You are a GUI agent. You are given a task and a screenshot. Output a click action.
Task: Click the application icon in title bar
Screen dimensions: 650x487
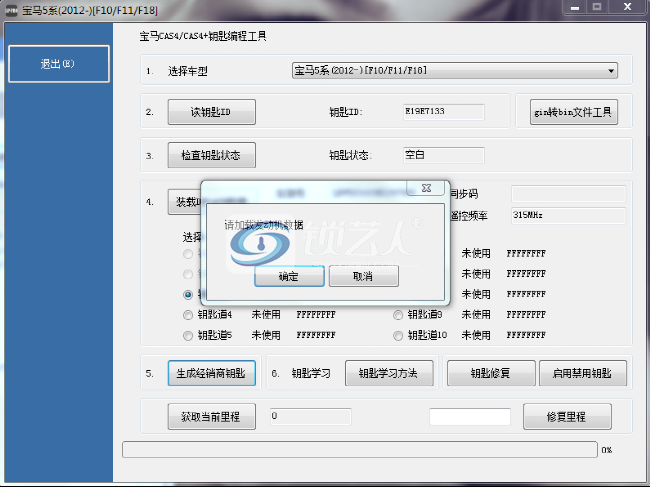[x=11, y=11]
